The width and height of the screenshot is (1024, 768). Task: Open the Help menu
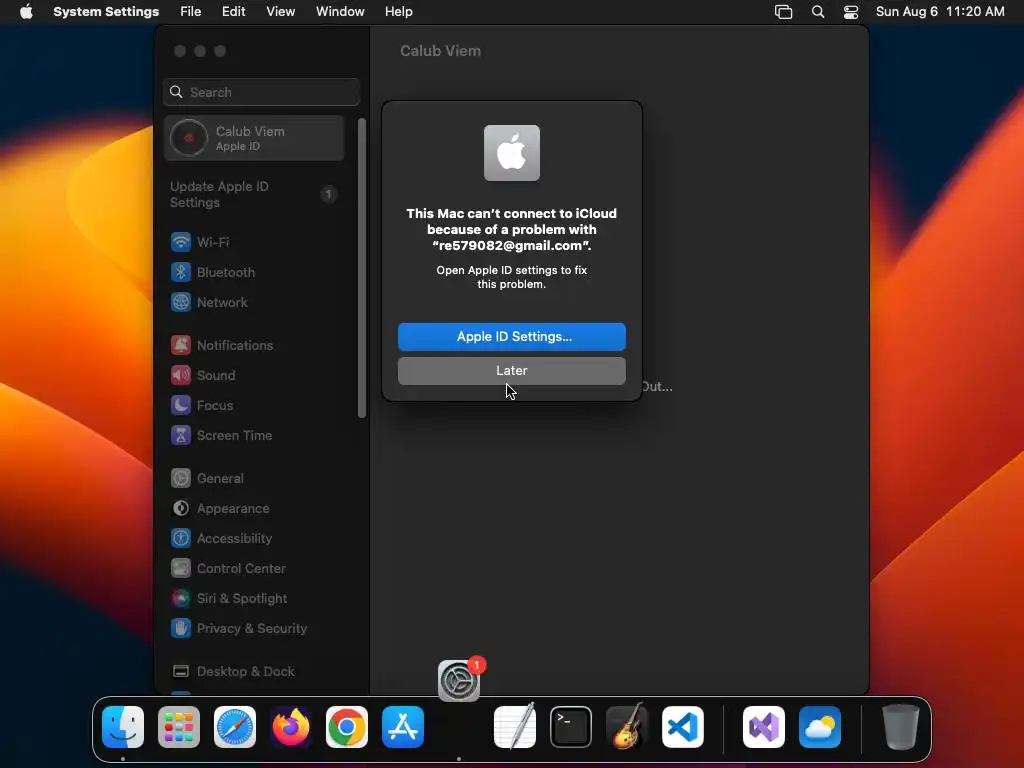coord(398,11)
